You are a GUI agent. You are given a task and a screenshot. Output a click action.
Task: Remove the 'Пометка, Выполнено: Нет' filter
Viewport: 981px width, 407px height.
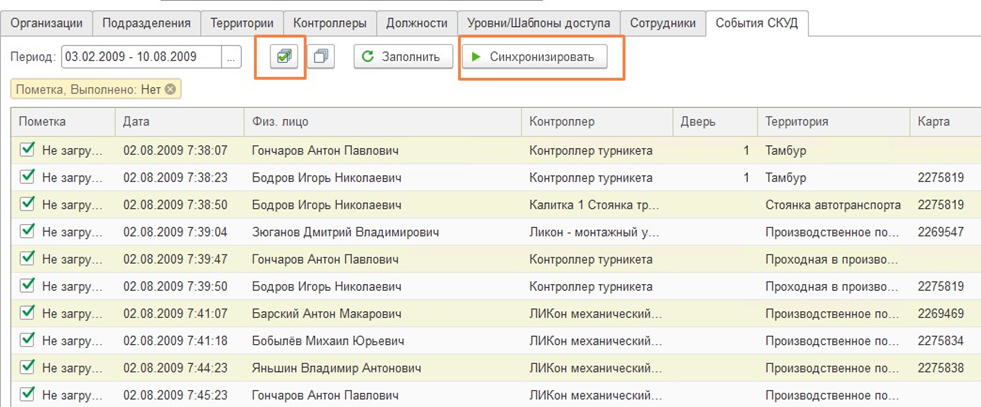(170, 90)
